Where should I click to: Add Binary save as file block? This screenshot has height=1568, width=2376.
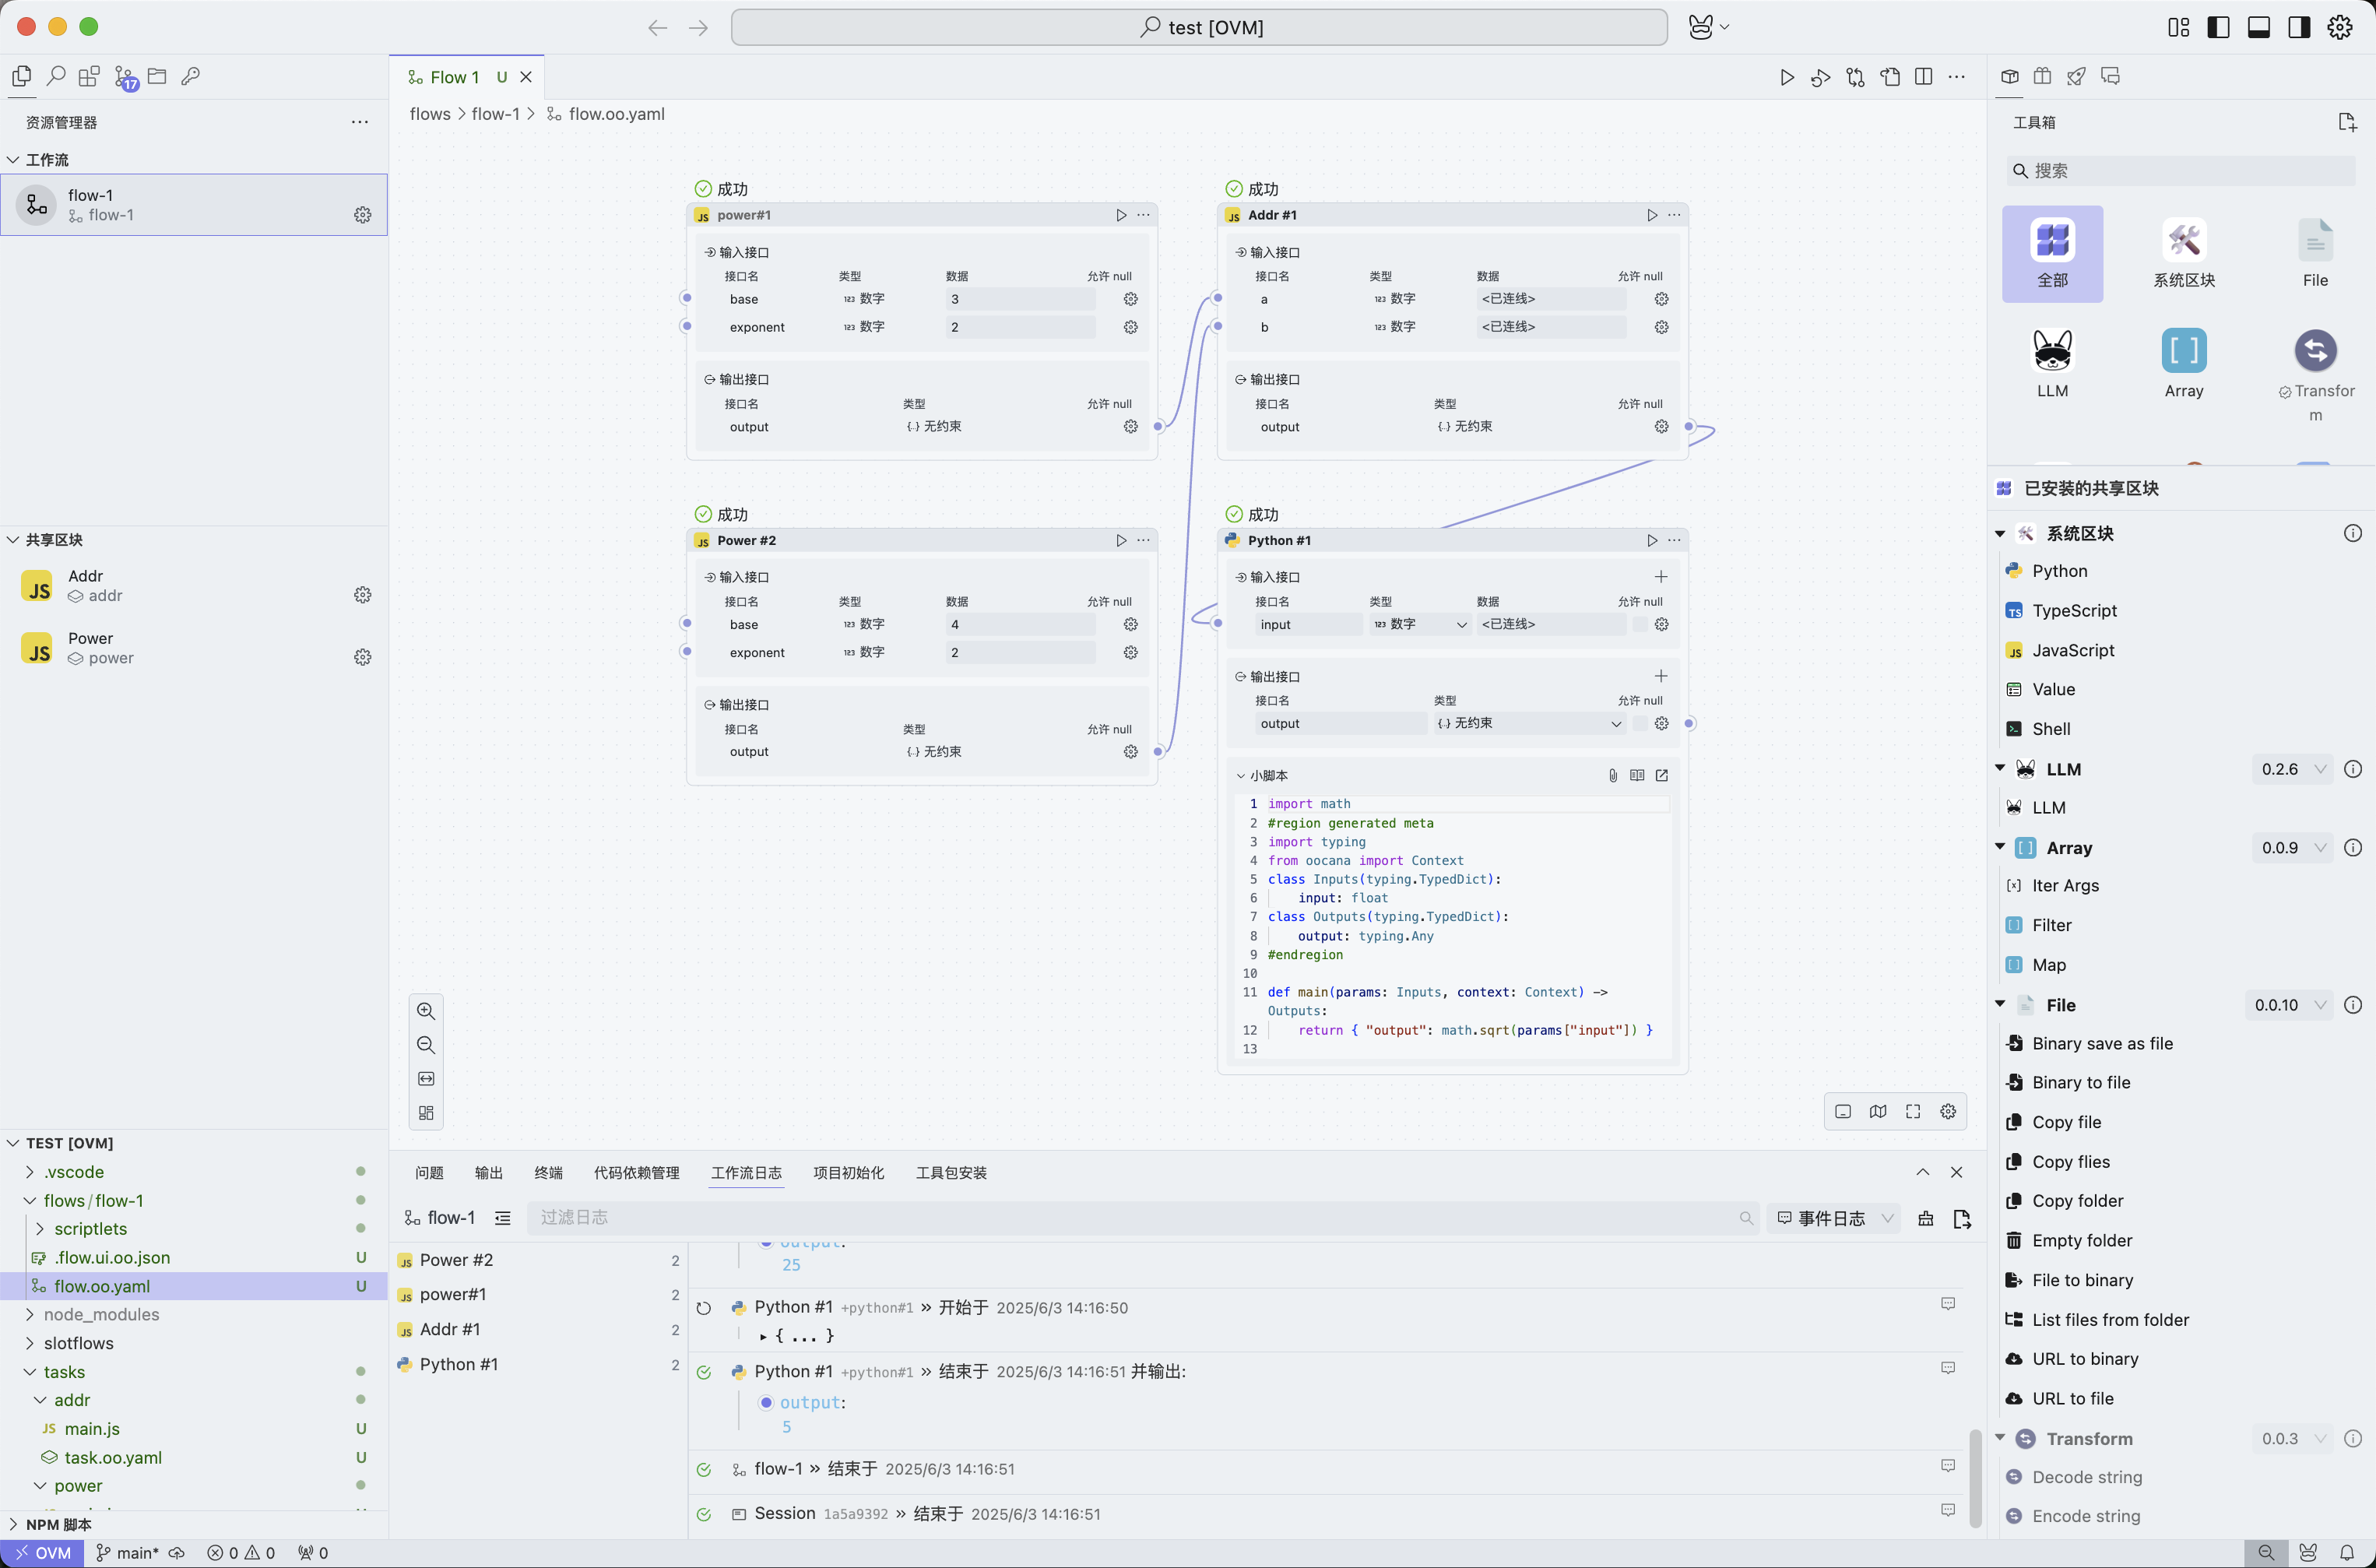coord(2102,1043)
